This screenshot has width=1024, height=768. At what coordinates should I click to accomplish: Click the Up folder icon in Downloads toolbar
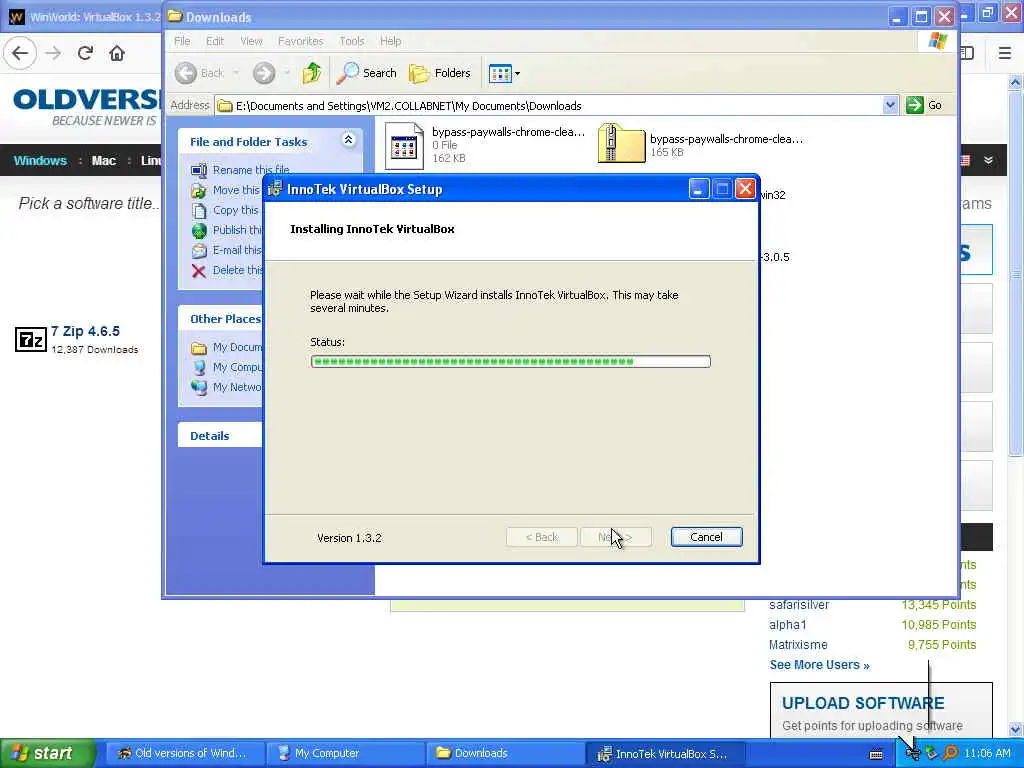312,73
